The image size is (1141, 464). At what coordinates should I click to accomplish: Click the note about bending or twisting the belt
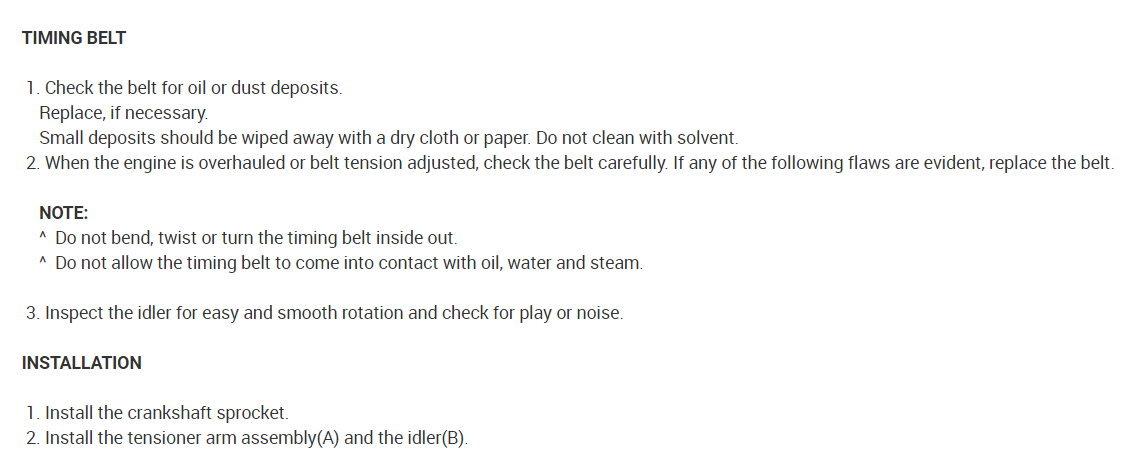(x=255, y=239)
